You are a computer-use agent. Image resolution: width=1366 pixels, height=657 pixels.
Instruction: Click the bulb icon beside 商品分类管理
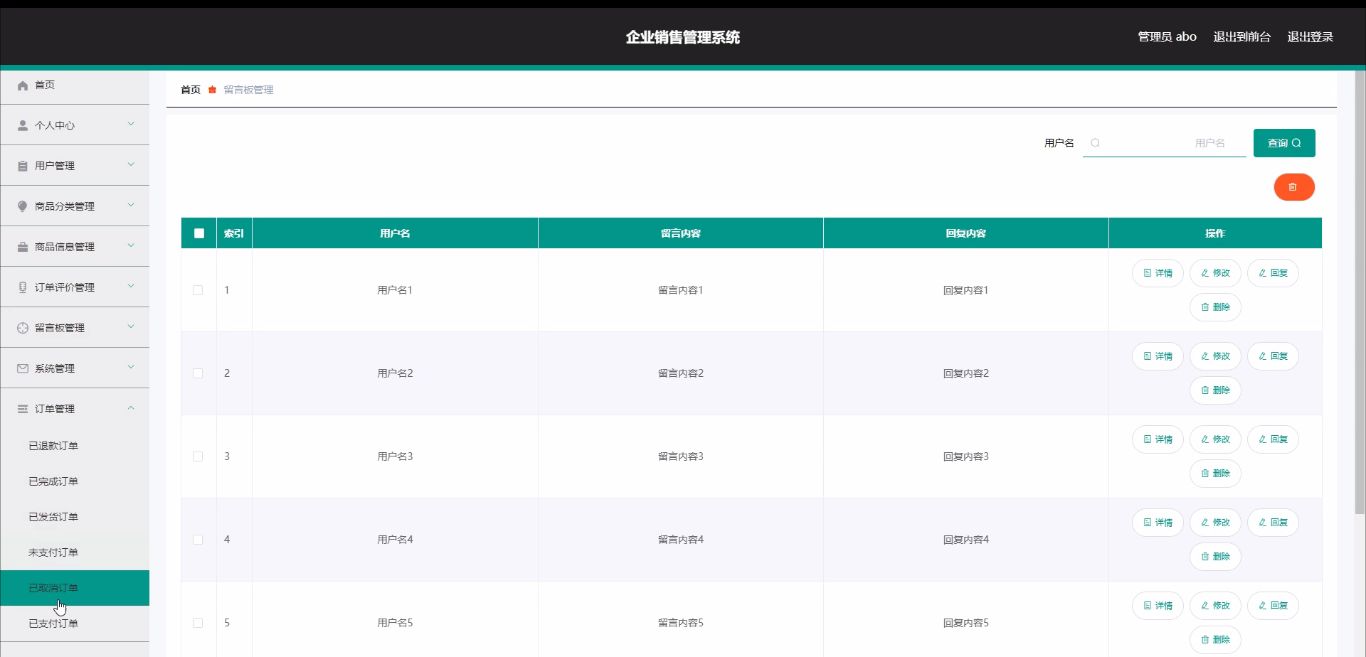point(23,207)
